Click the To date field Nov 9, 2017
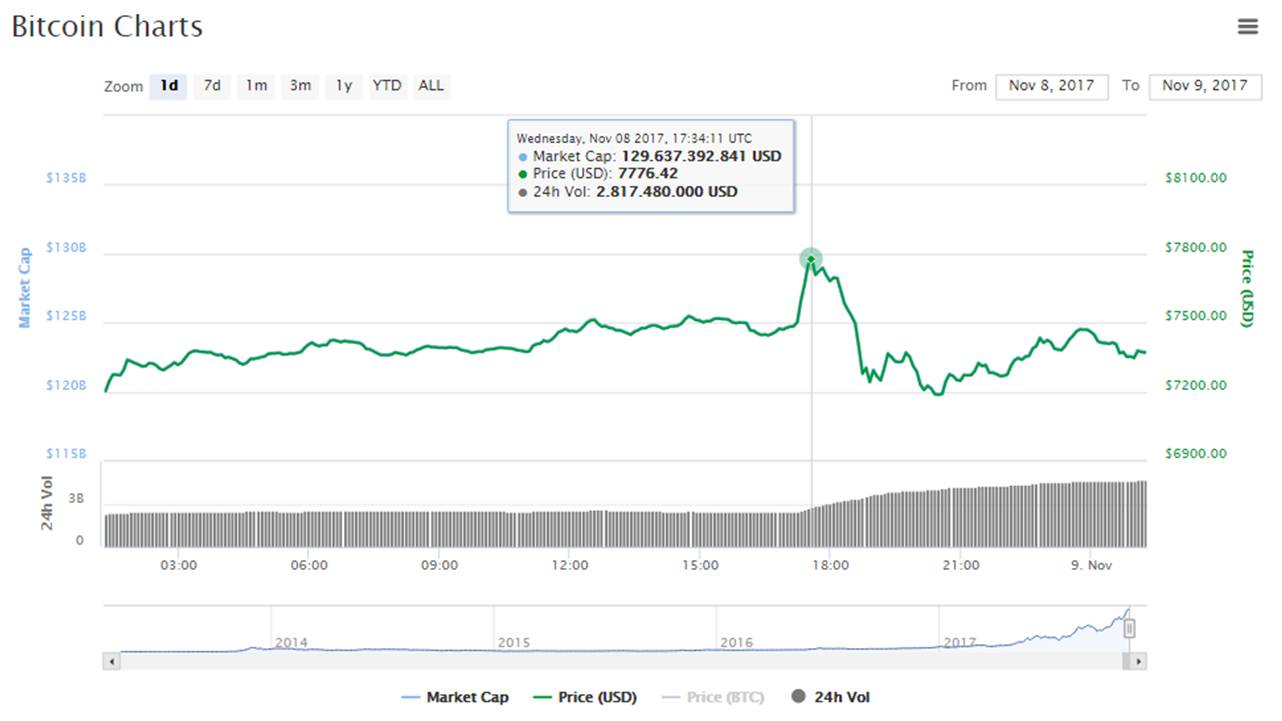 tap(1205, 86)
